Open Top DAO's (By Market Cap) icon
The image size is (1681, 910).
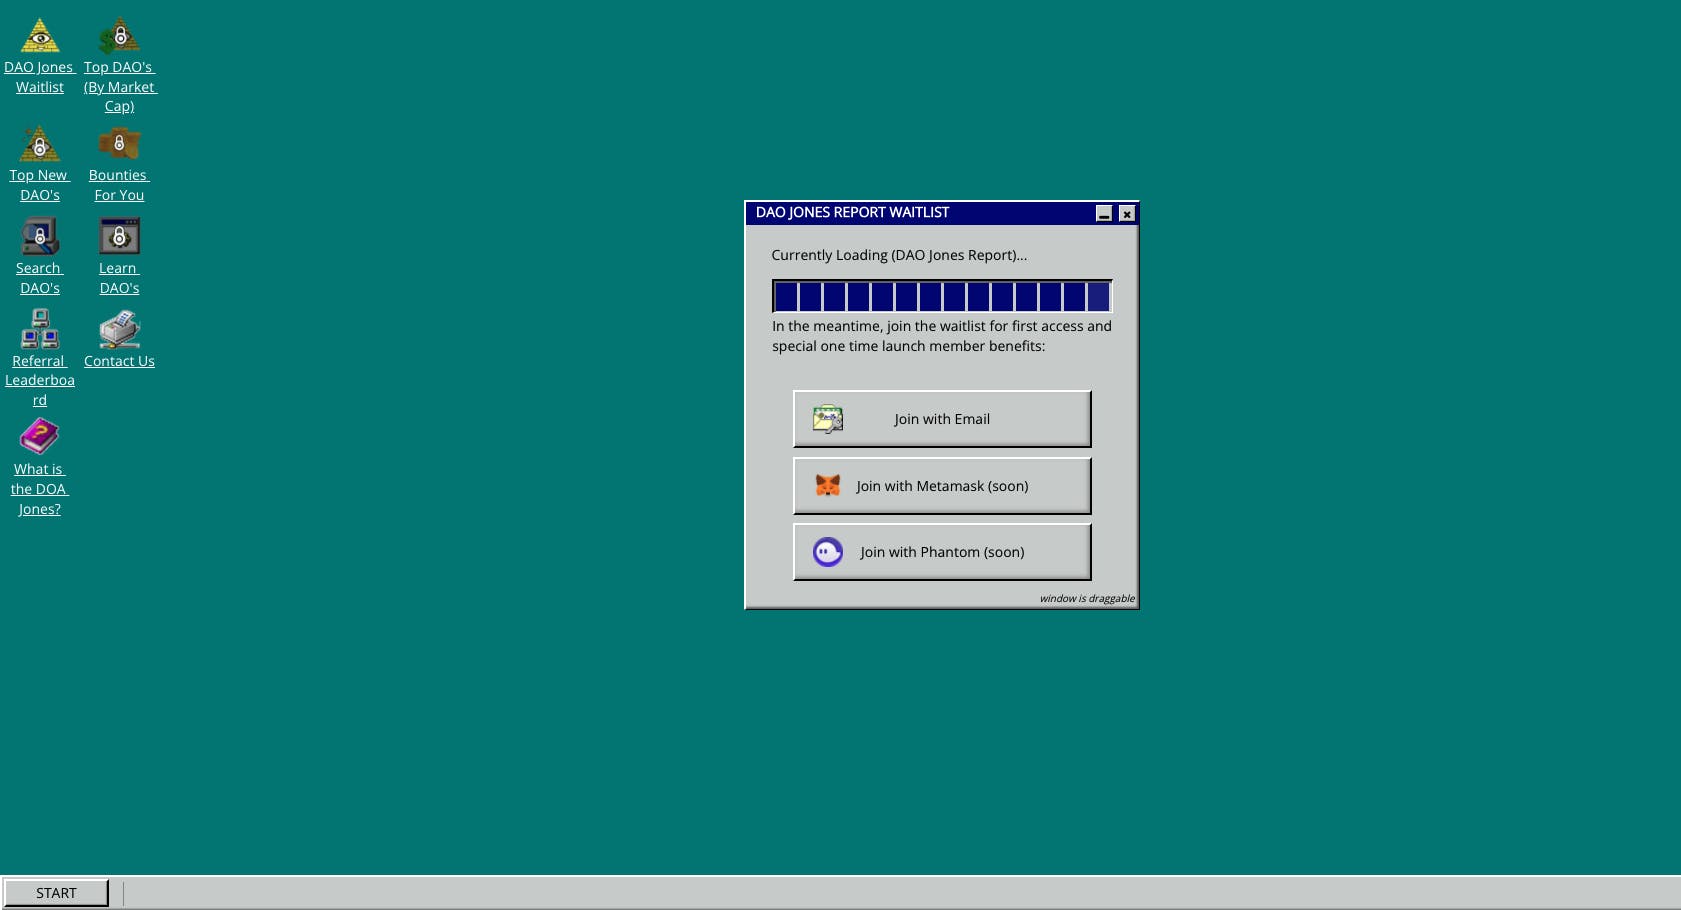point(119,36)
